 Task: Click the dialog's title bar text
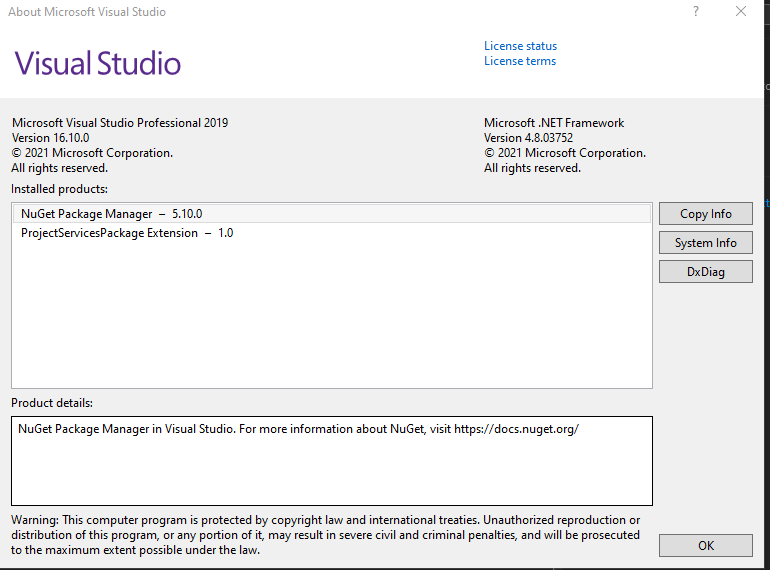click(x=87, y=12)
